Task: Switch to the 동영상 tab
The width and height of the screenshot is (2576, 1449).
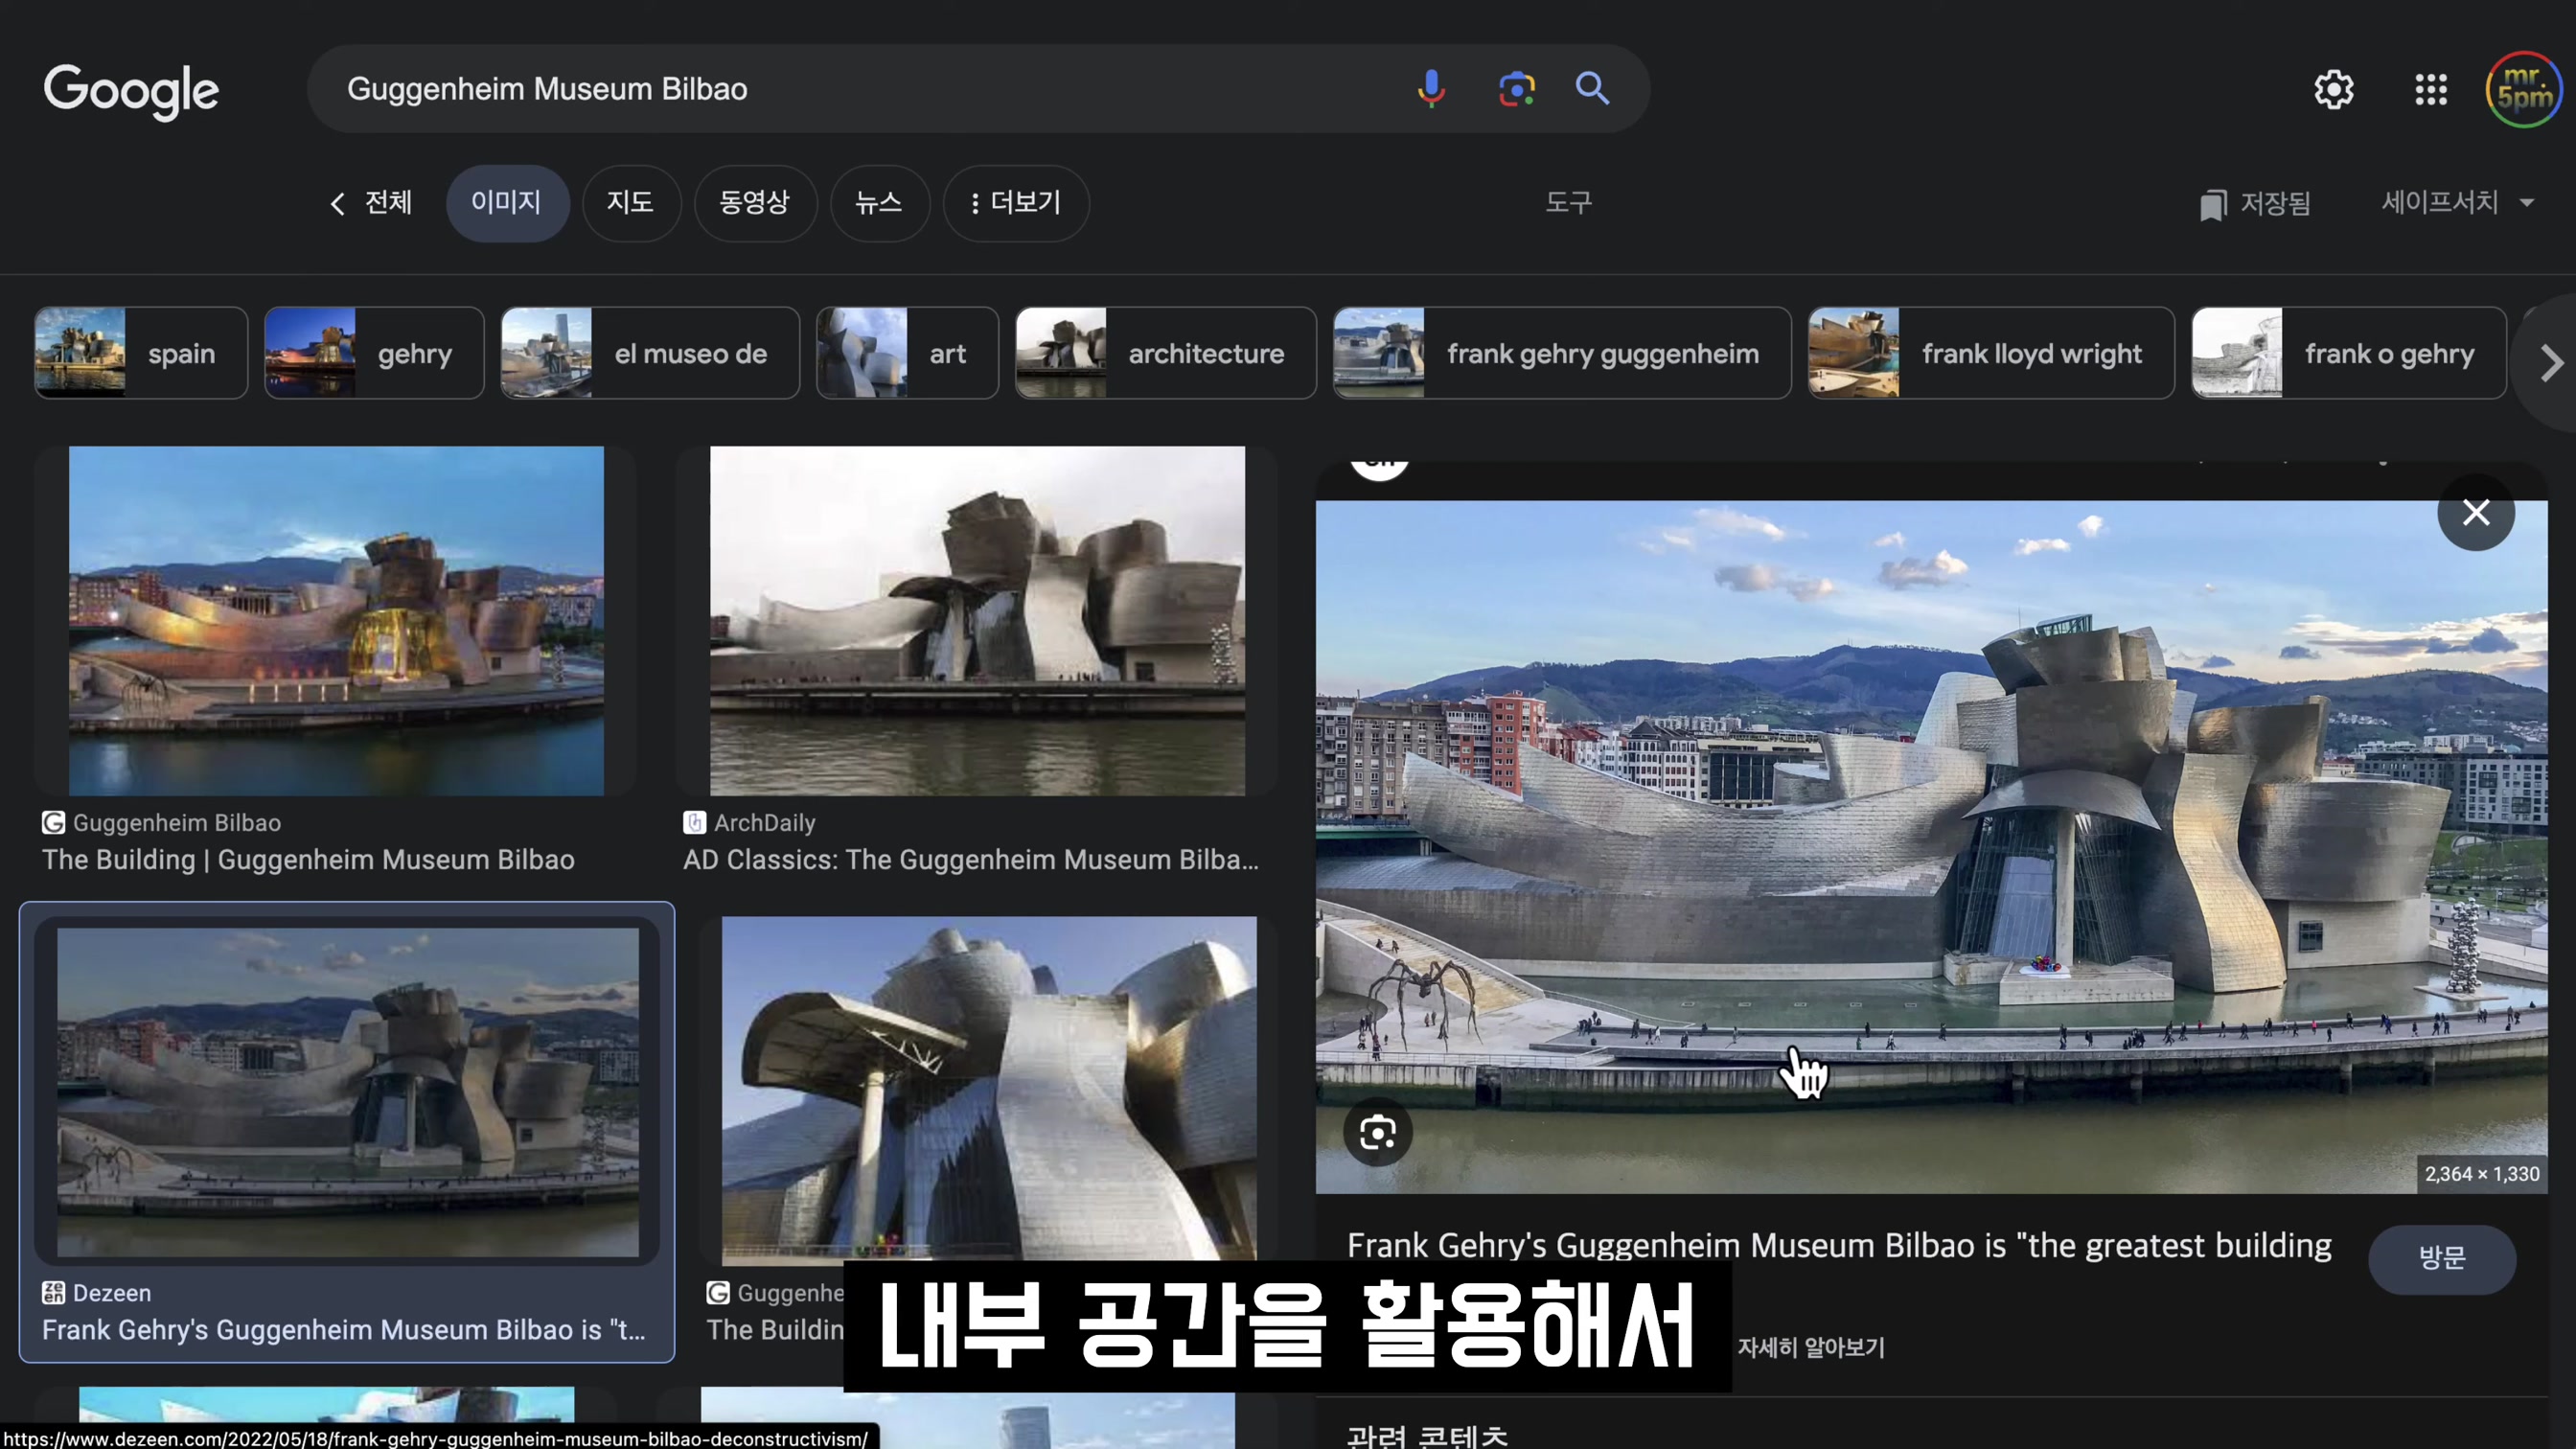Action: (x=755, y=203)
